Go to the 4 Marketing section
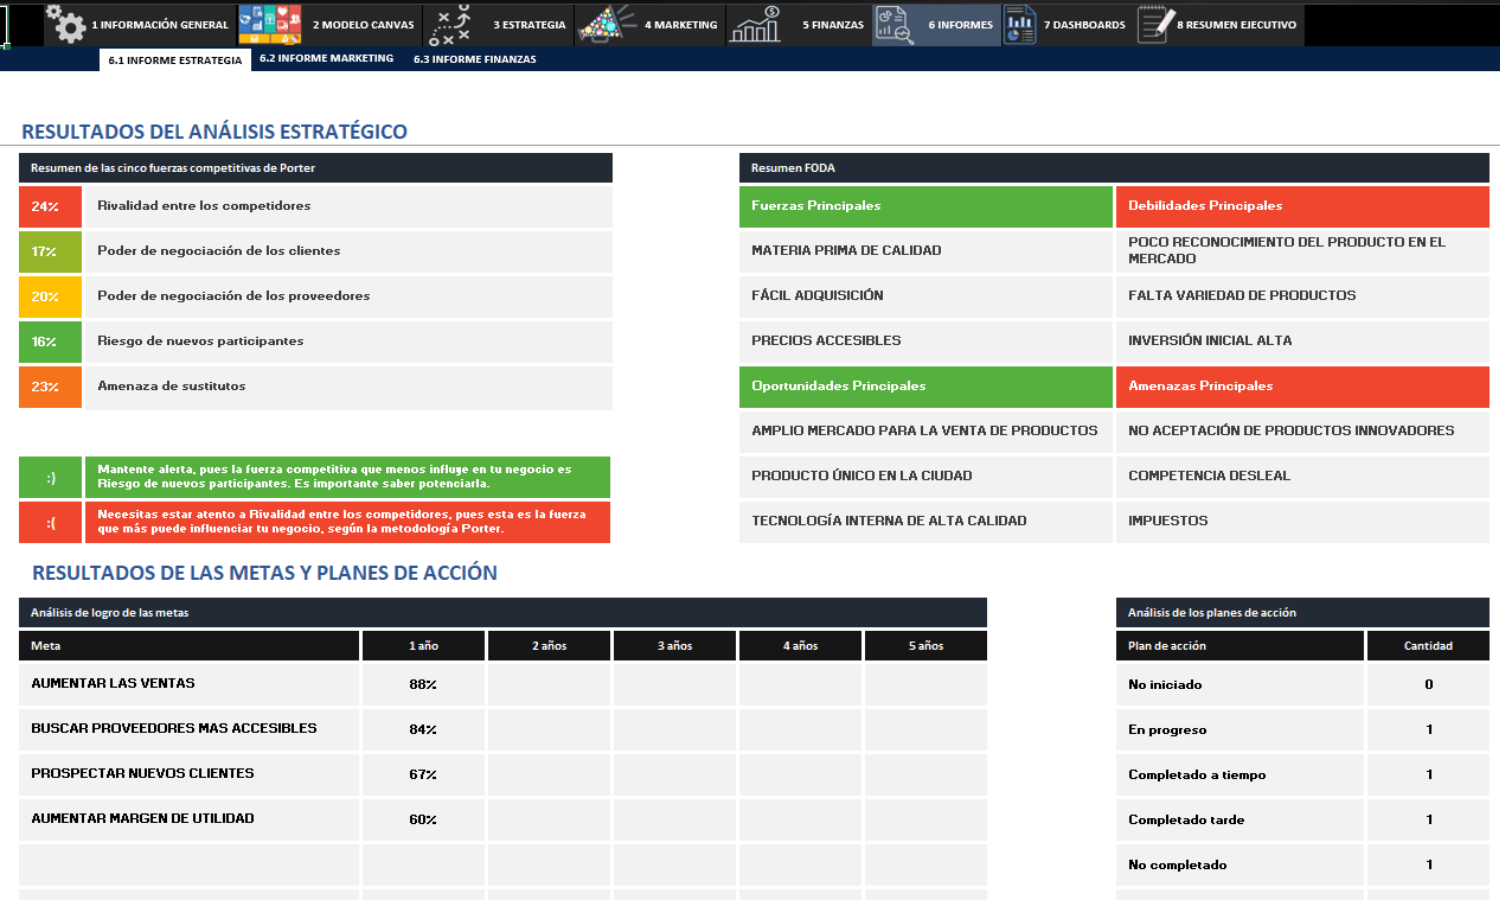This screenshot has height=900, width=1500. tap(681, 25)
